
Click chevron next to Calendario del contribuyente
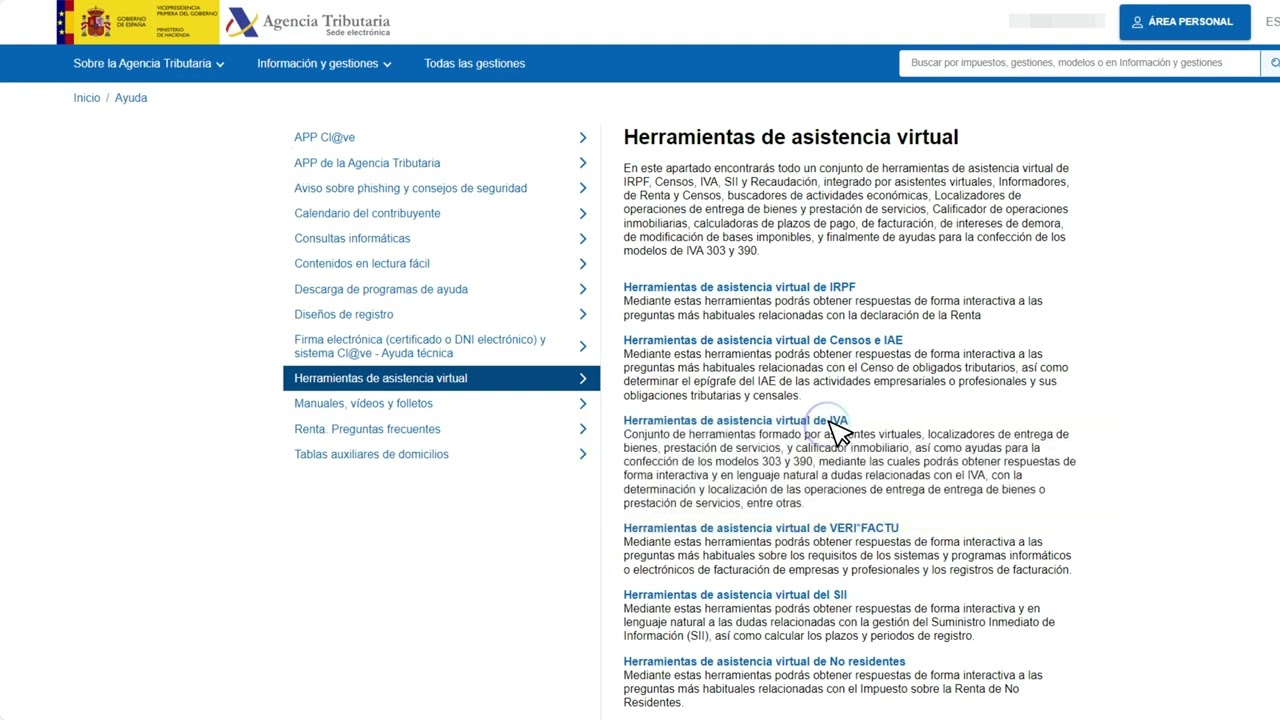tap(583, 213)
